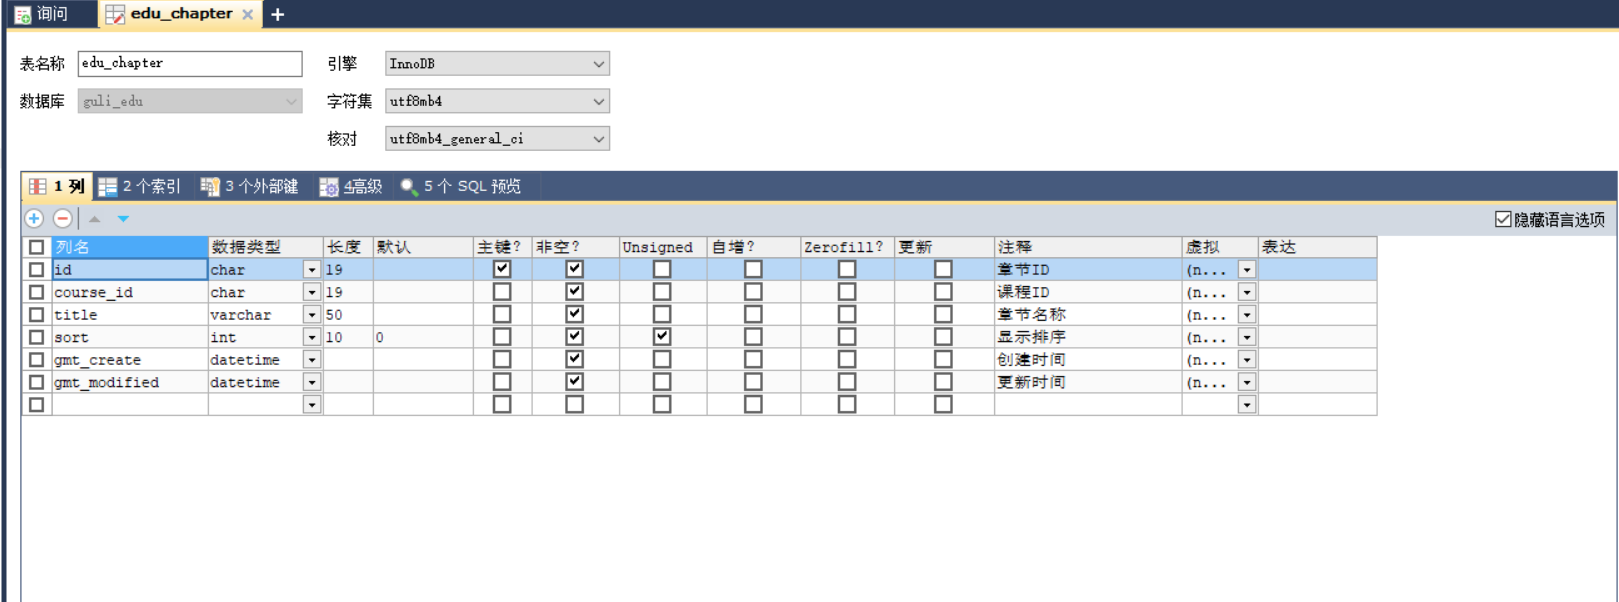
Task: Open virtual dropdown for id row
Action: pyautogui.click(x=1247, y=270)
